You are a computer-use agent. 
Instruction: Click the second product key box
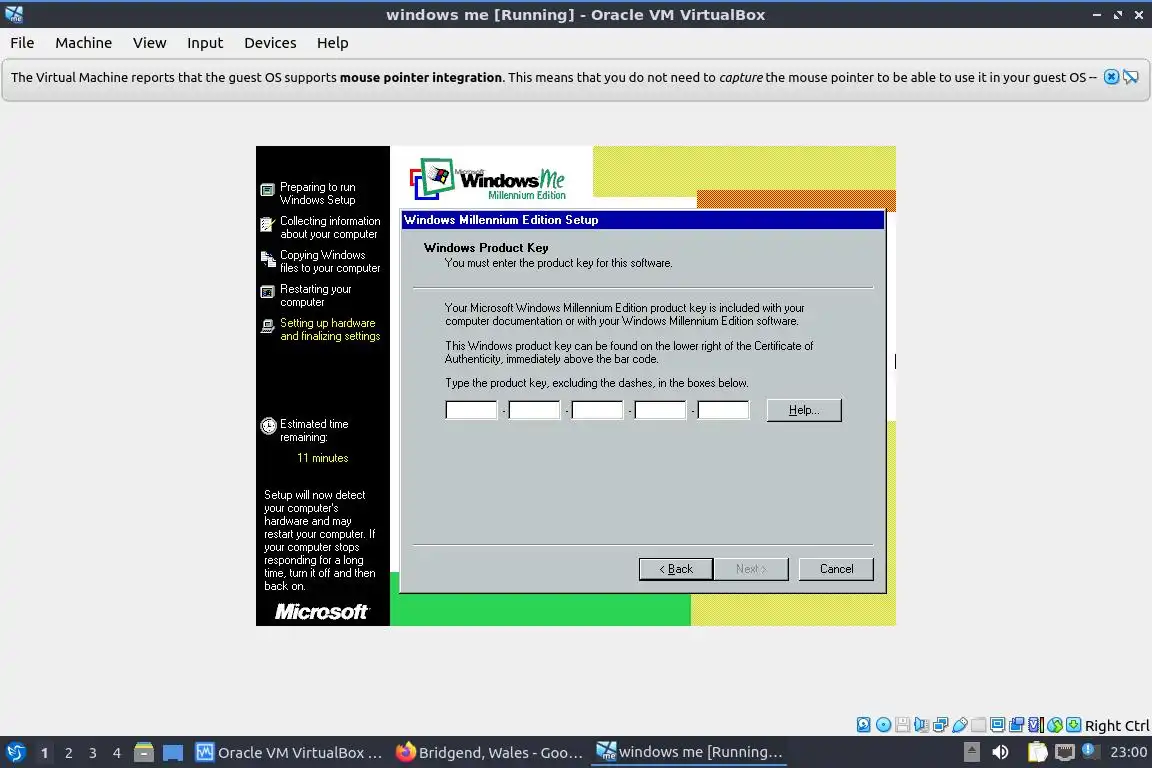tap(534, 410)
